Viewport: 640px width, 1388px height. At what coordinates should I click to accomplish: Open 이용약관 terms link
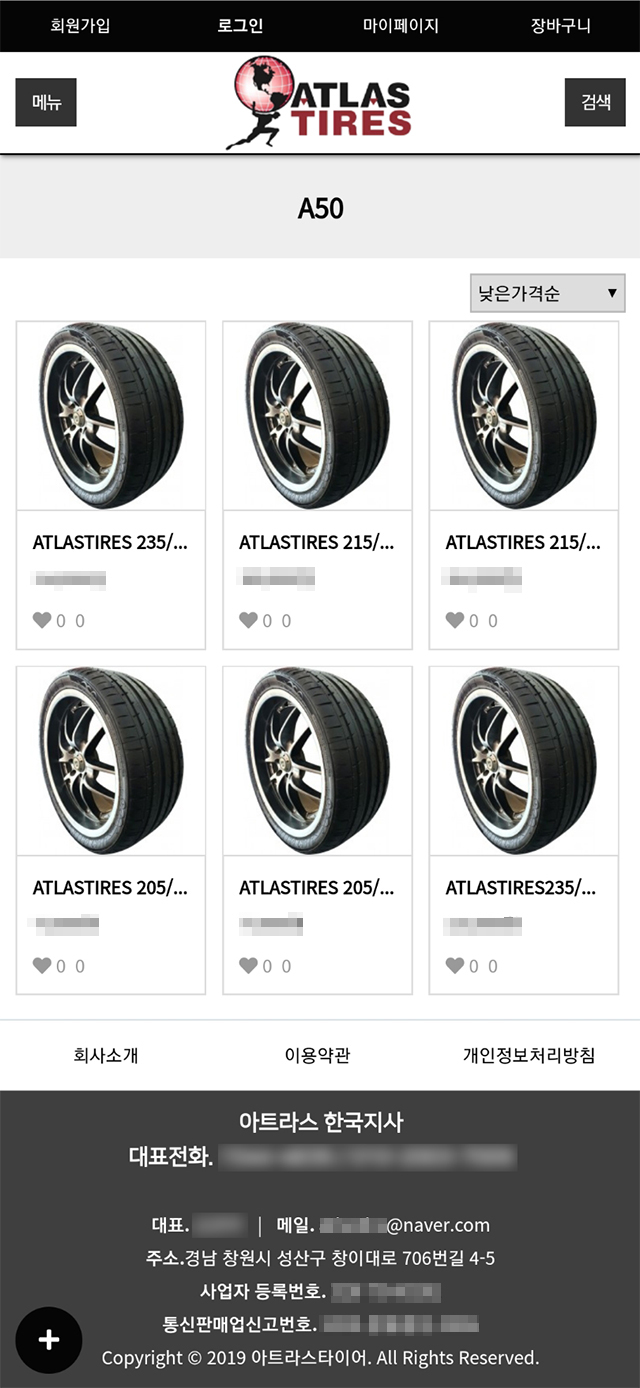click(x=318, y=1055)
